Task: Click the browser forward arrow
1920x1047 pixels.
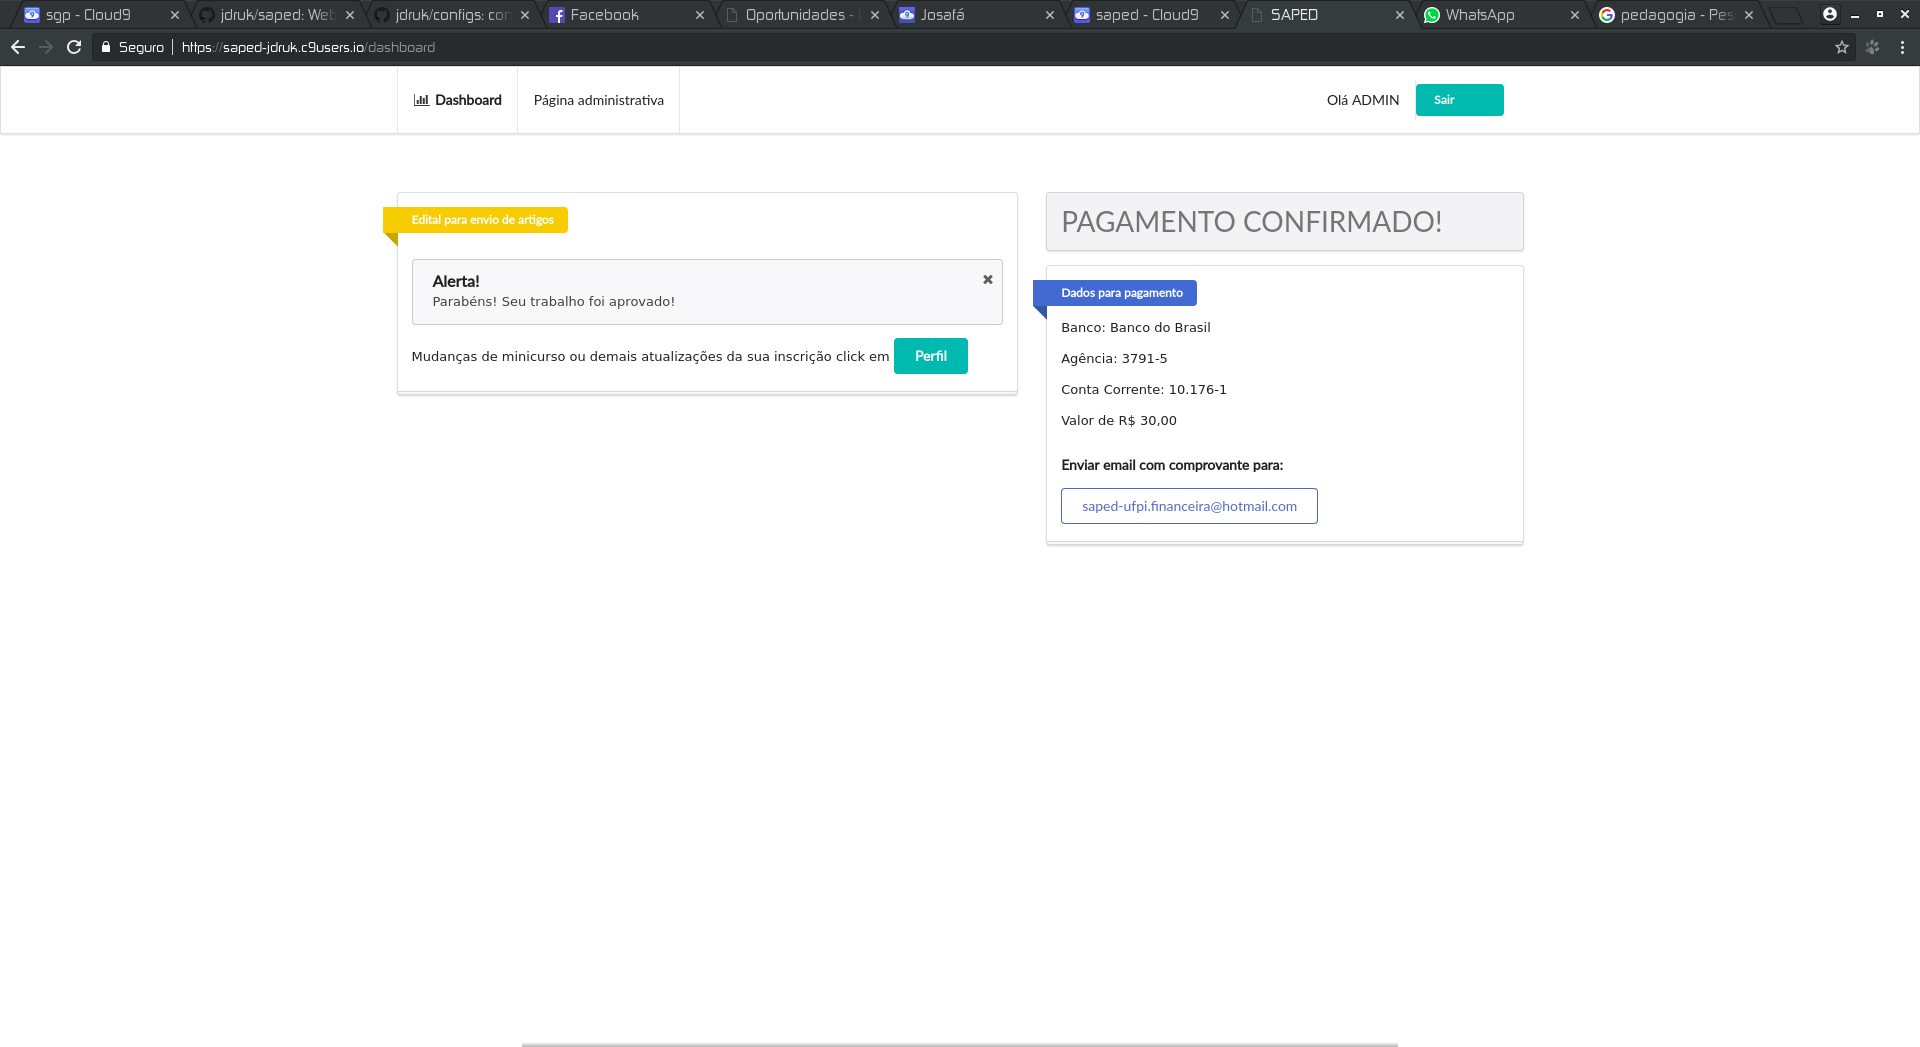Action: coord(46,47)
